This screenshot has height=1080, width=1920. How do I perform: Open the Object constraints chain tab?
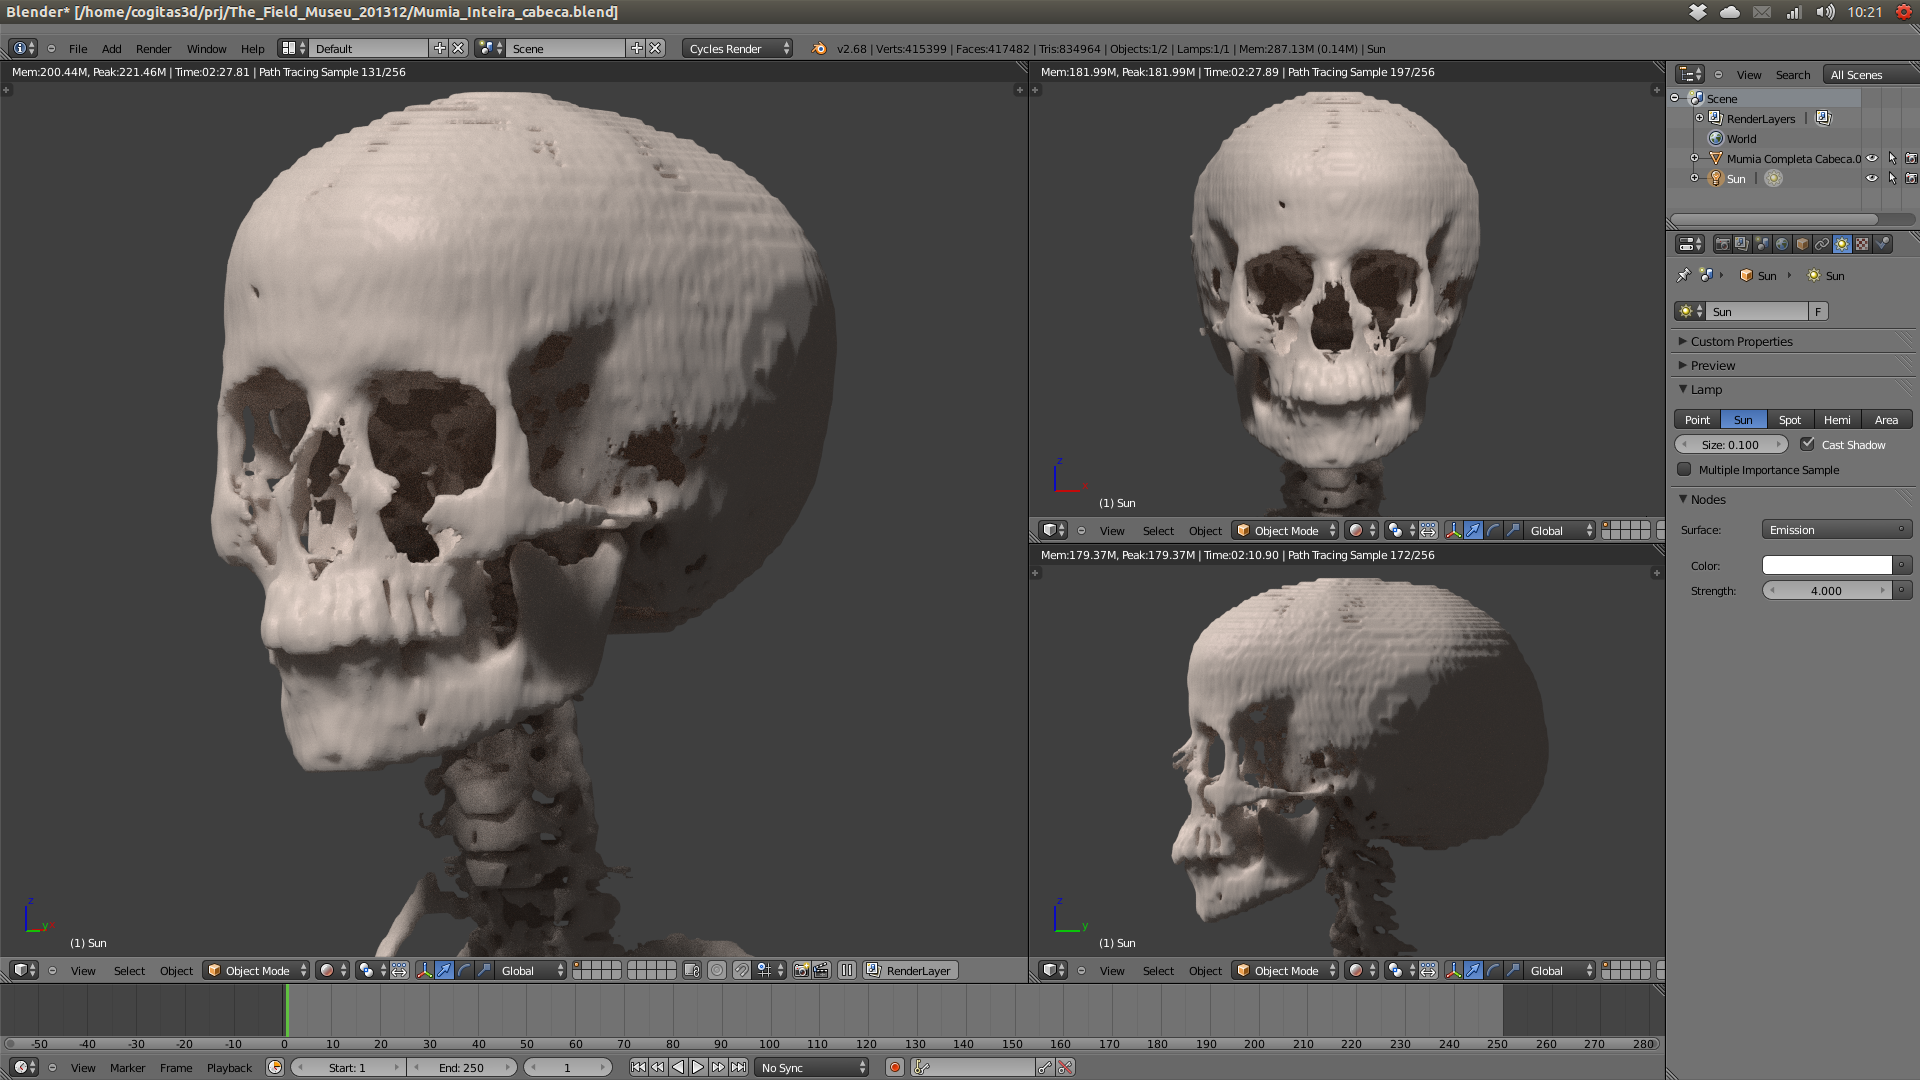pyautogui.click(x=1822, y=244)
